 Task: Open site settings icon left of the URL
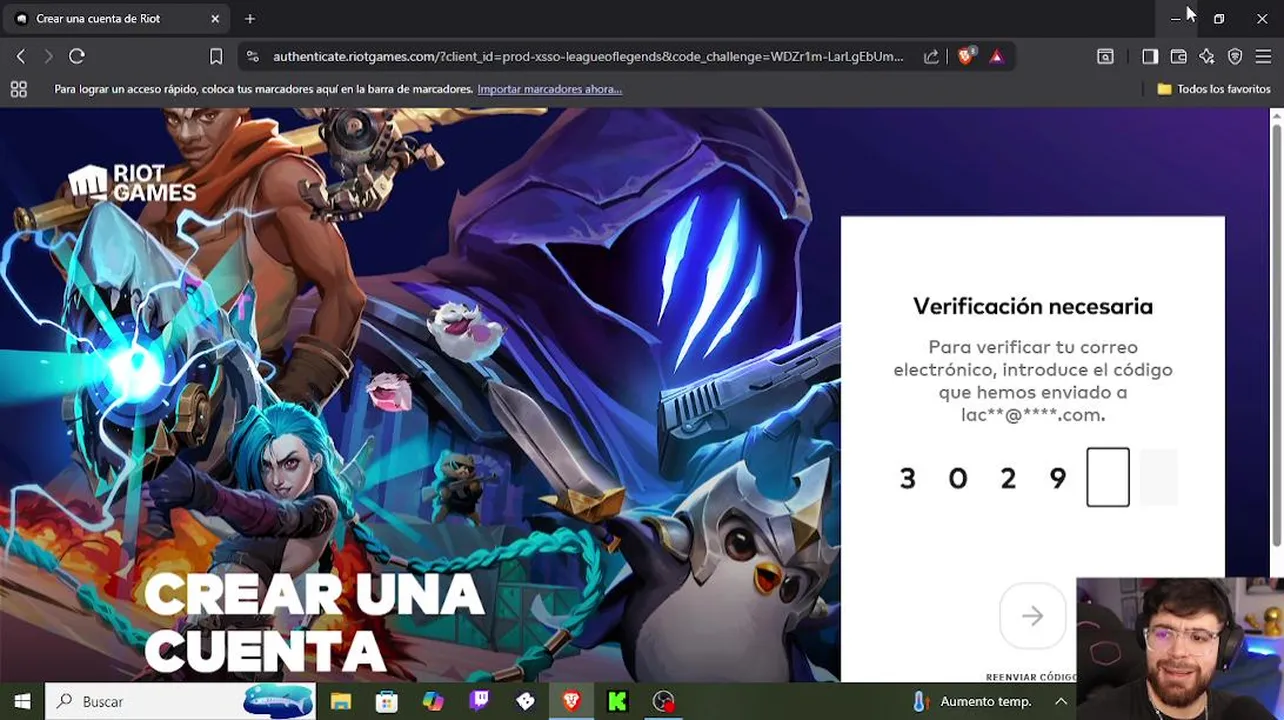tap(252, 57)
